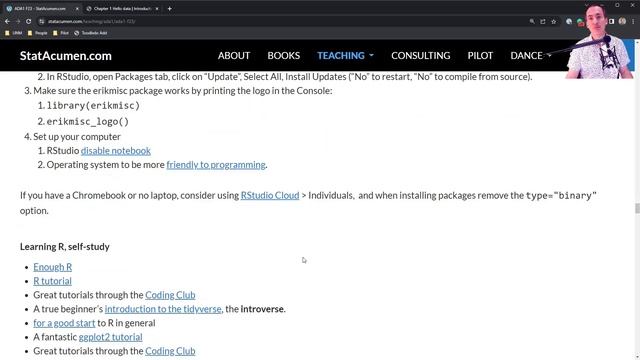Click the erikmisc_logo() code text
This screenshot has height=360, width=640.
pyautogui.click(x=88, y=122)
